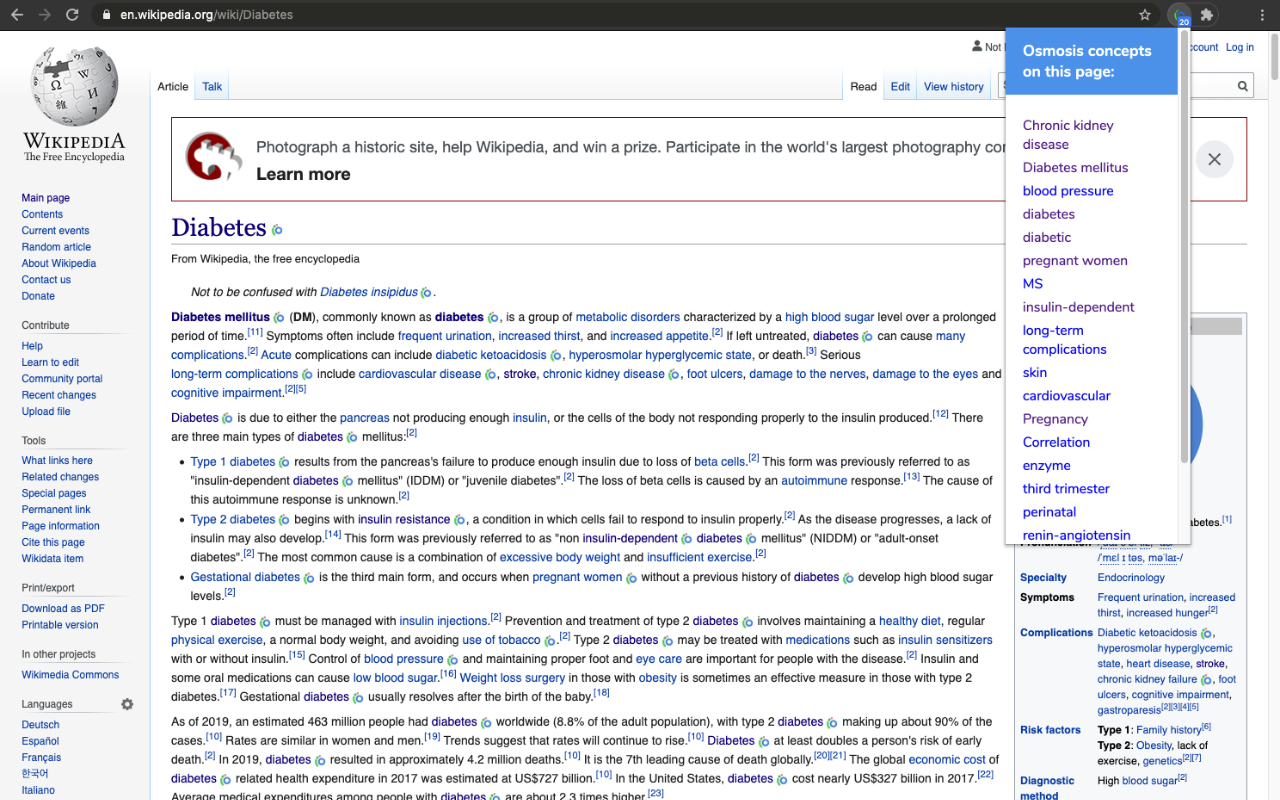Click Osmosis icon after Type 2 diabetes bullet
Image resolution: width=1280 pixels, height=800 pixels.
pyautogui.click(x=284, y=520)
